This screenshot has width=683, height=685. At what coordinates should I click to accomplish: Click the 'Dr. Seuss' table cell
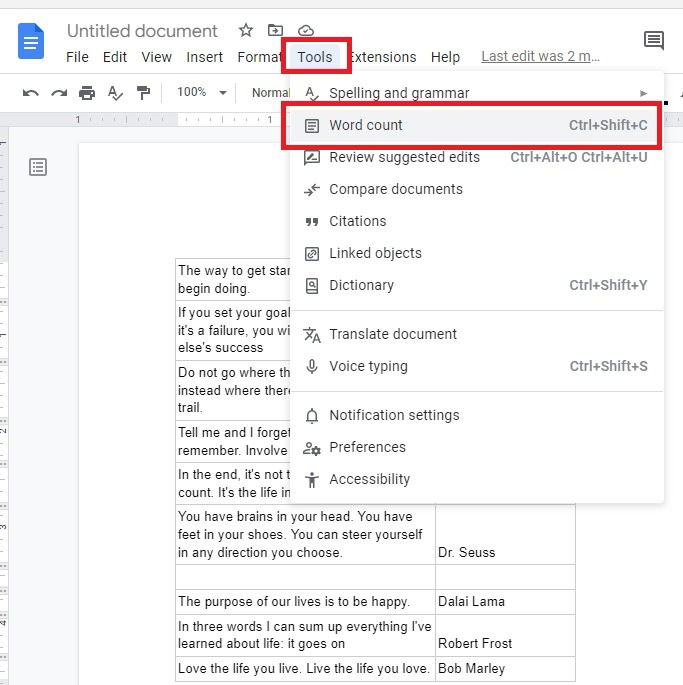point(505,534)
